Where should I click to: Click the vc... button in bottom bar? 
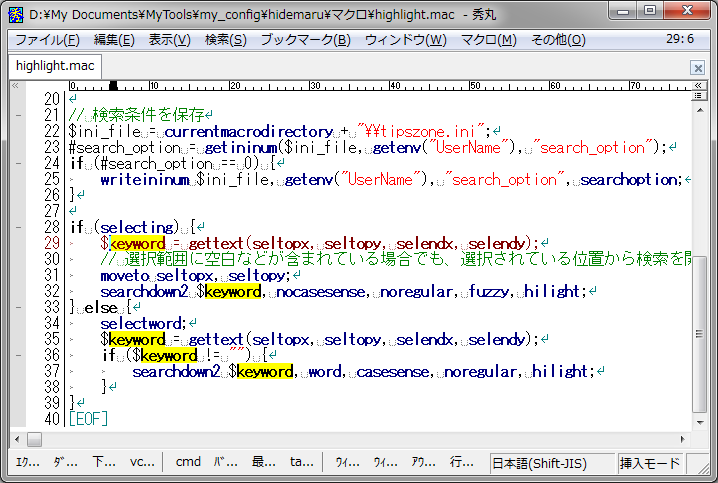click(x=142, y=462)
